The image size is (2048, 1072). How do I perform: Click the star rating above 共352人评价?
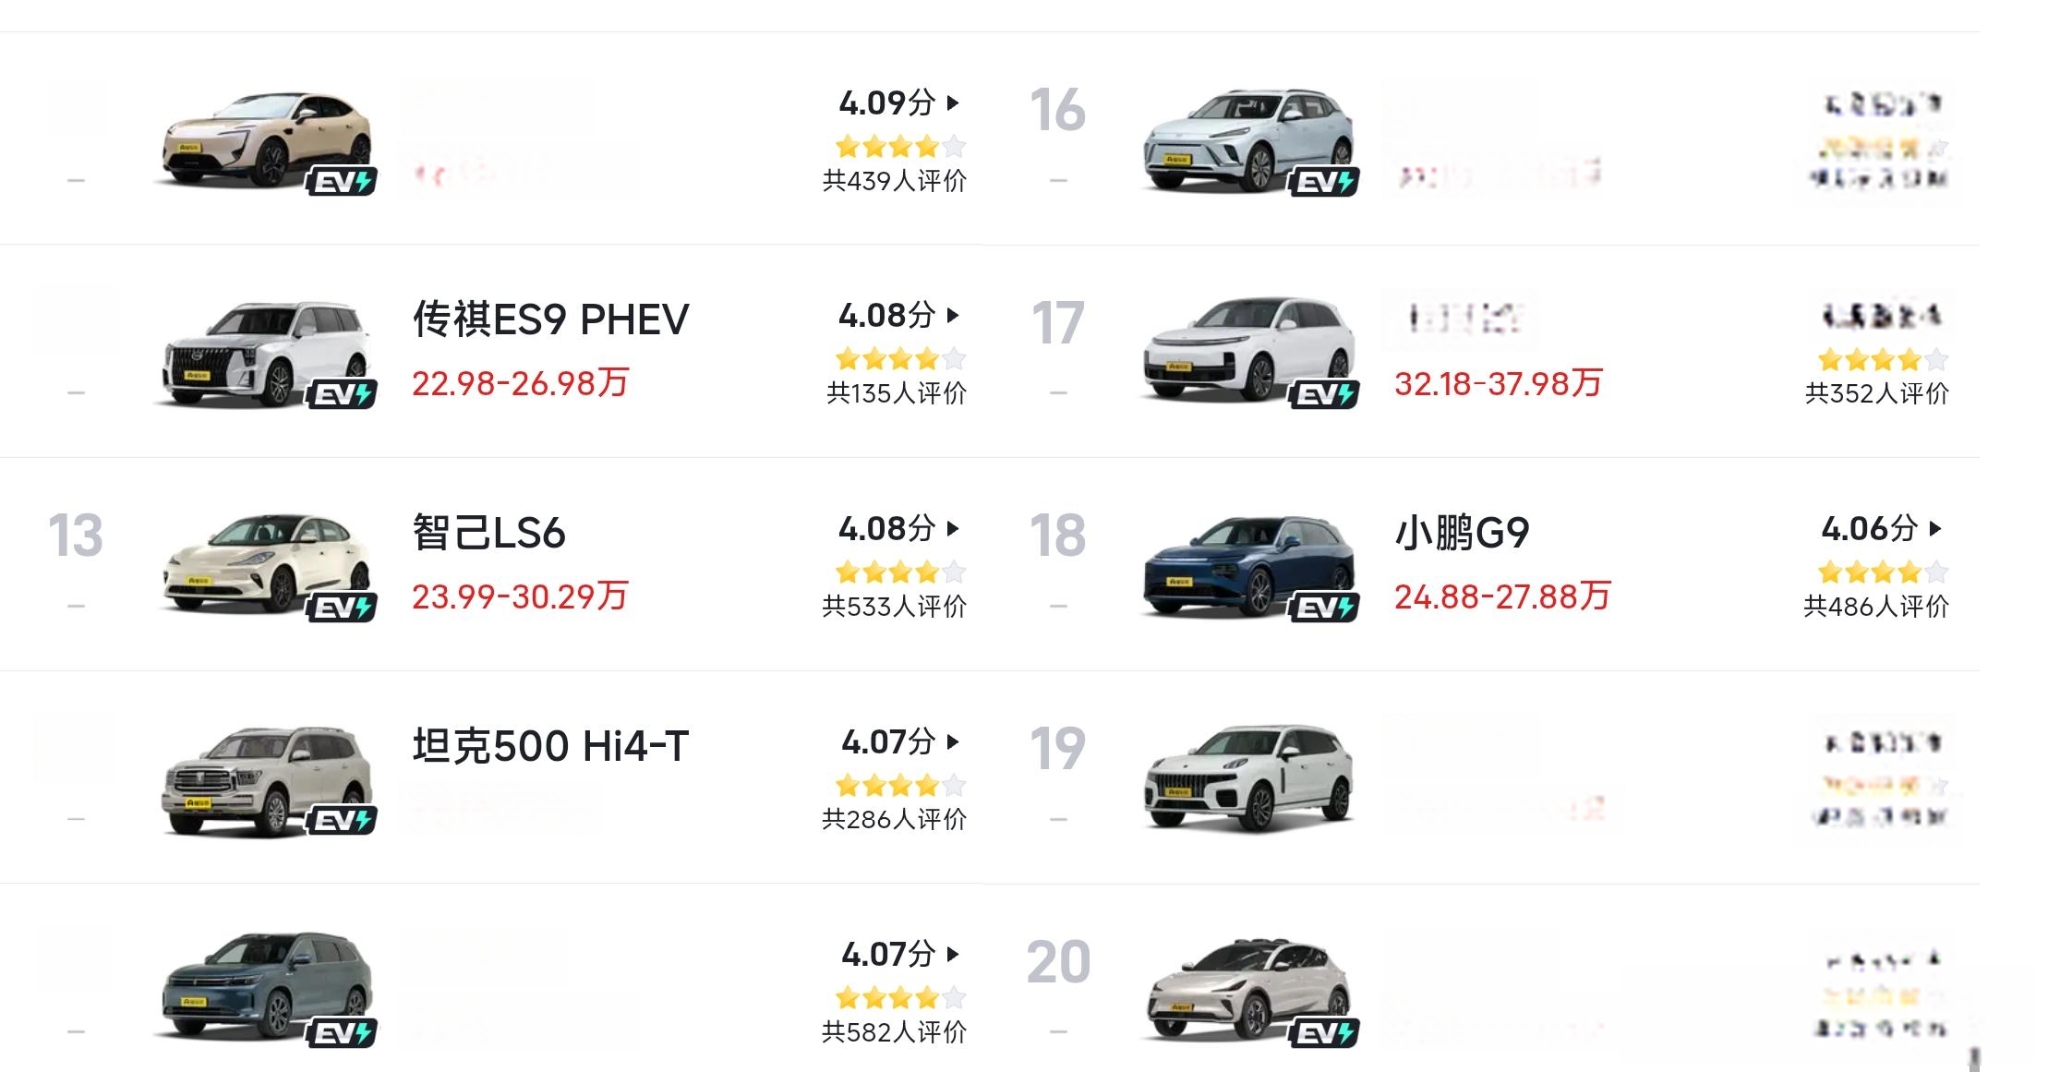[1883, 359]
